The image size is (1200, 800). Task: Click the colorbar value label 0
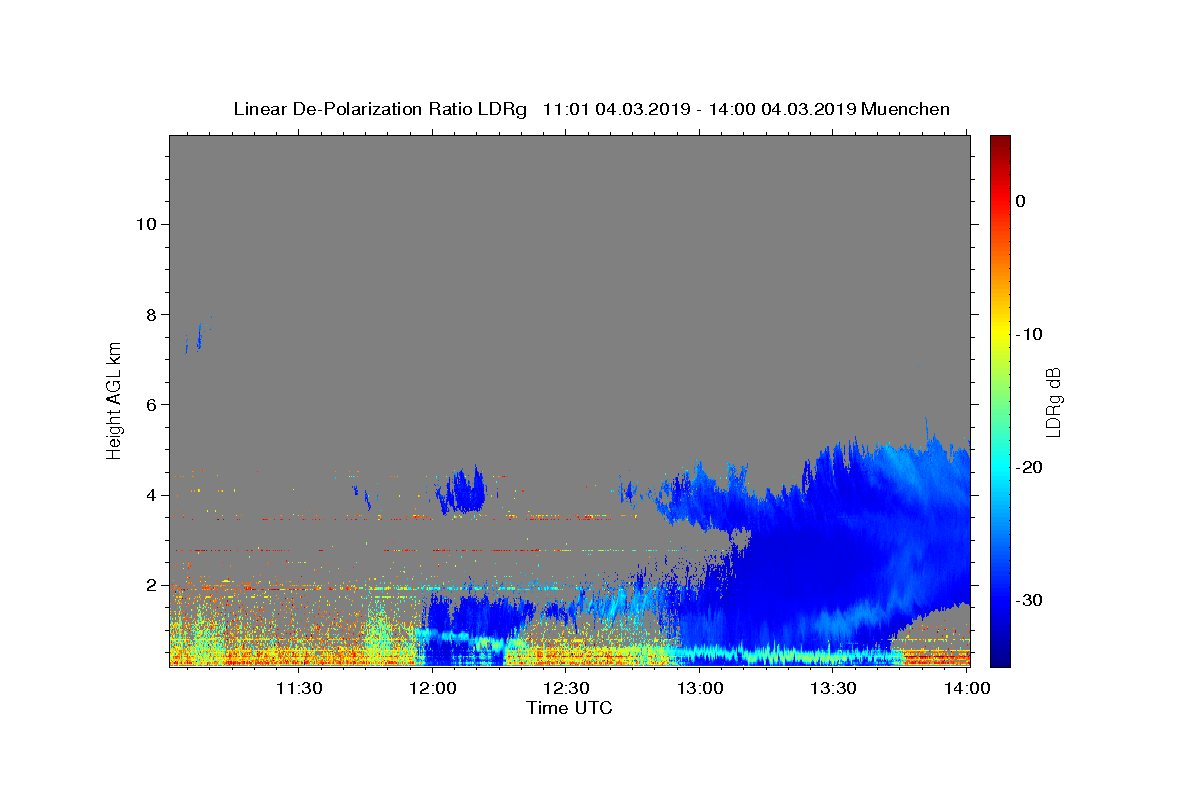pyautogui.click(x=1021, y=201)
